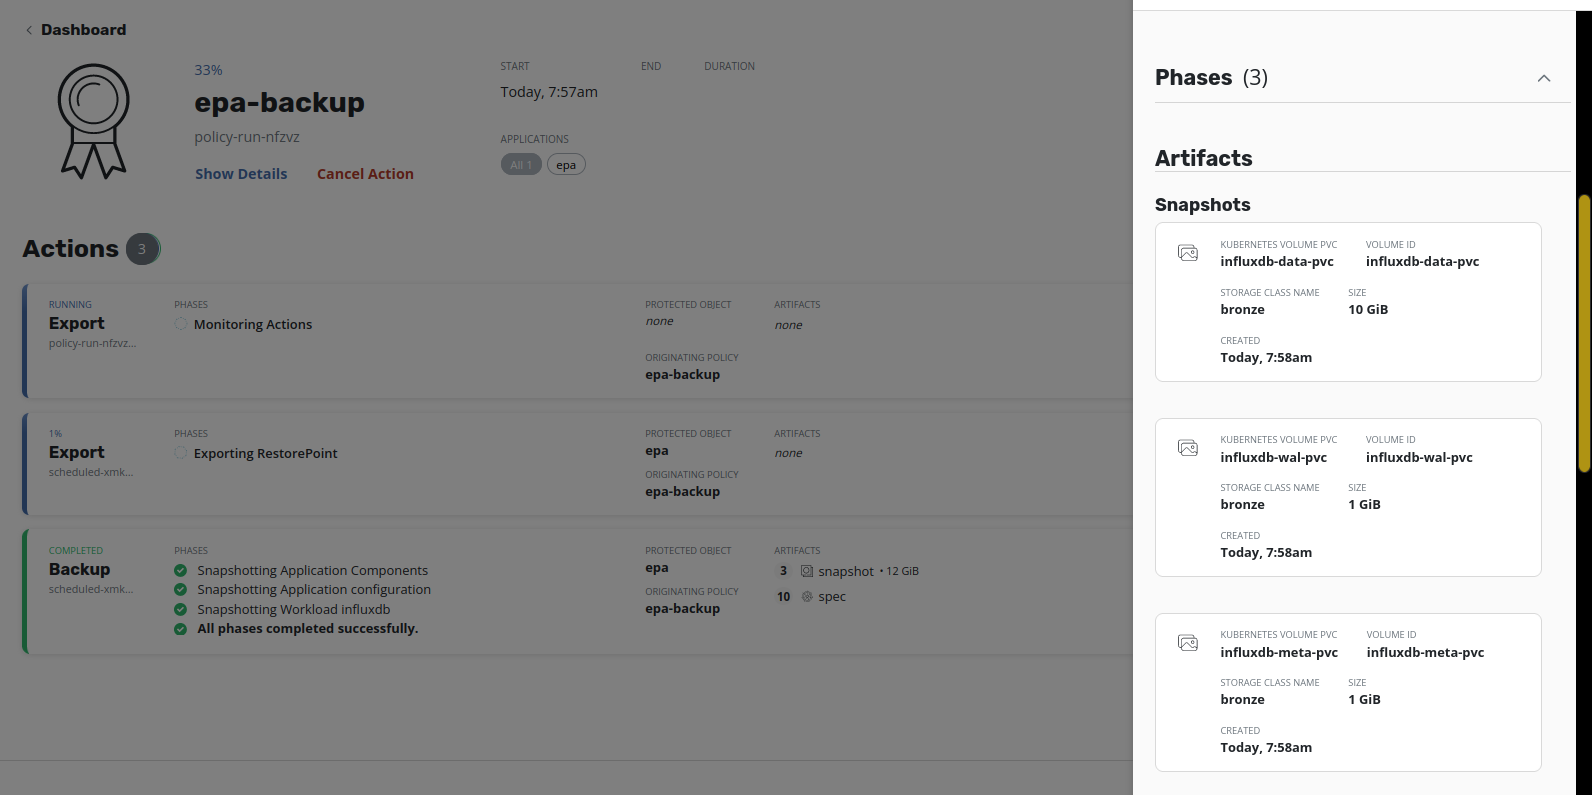Click the influxdb-meta-pvc snapshot image icon
The width and height of the screenshot is (1592, 795).
1188,643
